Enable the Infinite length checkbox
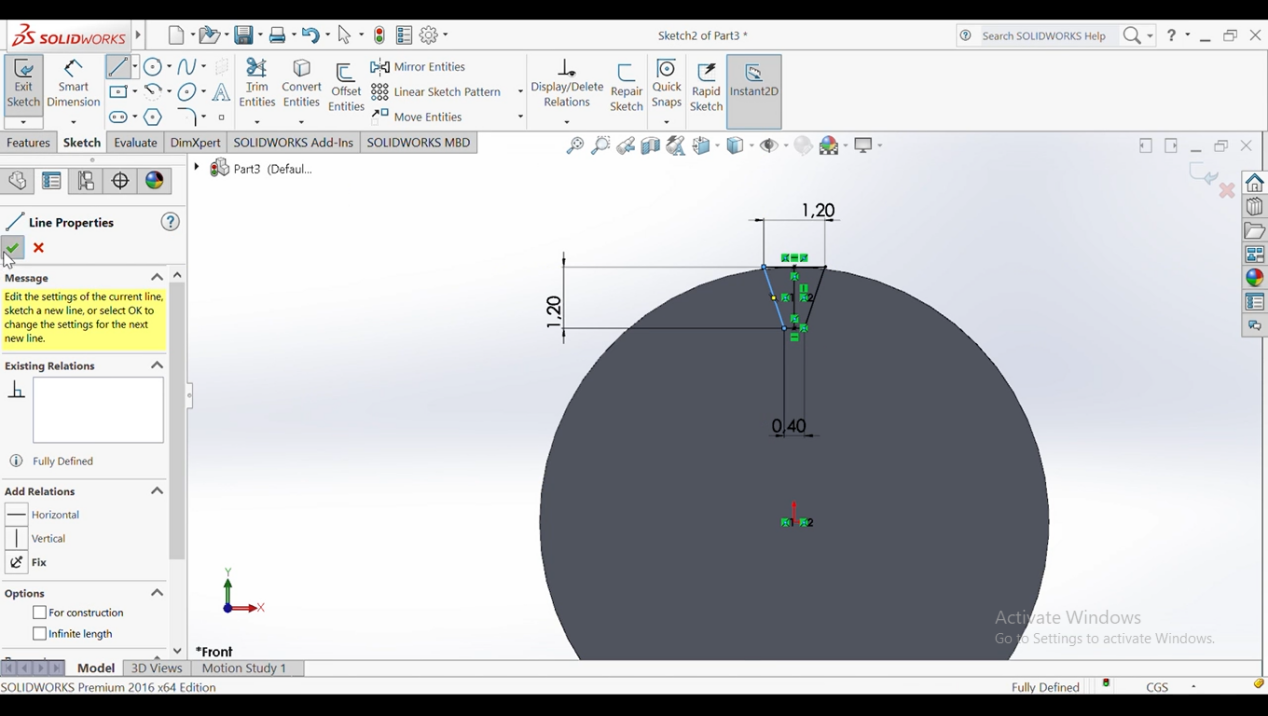The height and width of the screenshot is (716, 1268). click(x=39, y=634)
